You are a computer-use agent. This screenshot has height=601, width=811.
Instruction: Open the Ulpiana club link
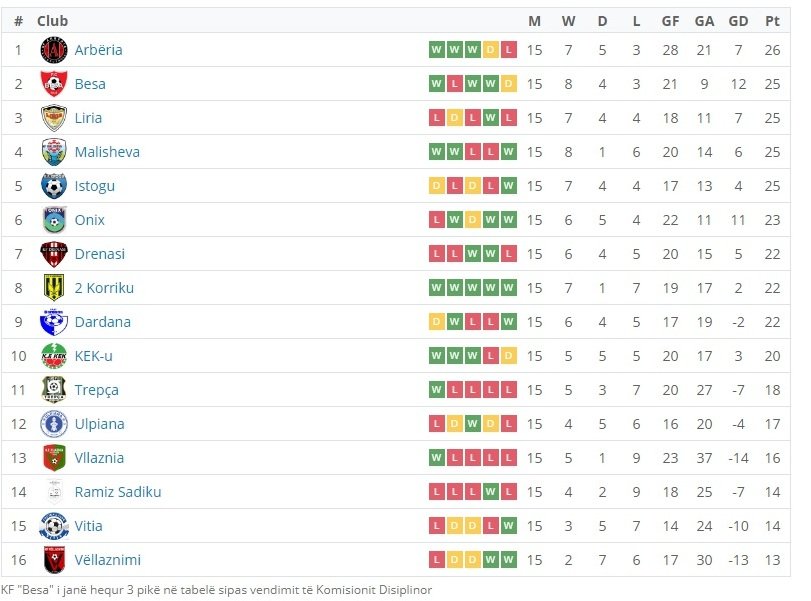point(99,424)
